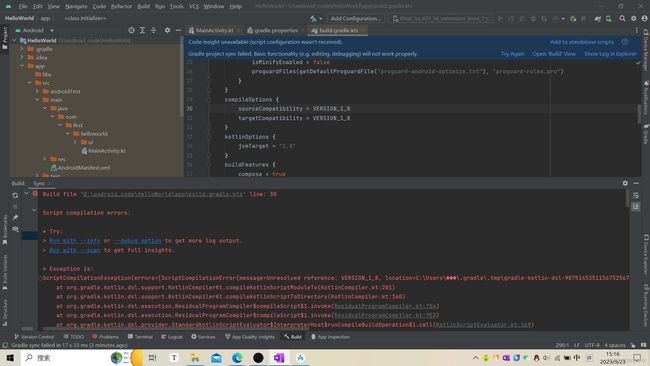This screenshot has width=650, height=366.
Task: Hide the Project panel with minus icon
Action: click(178, 30)
